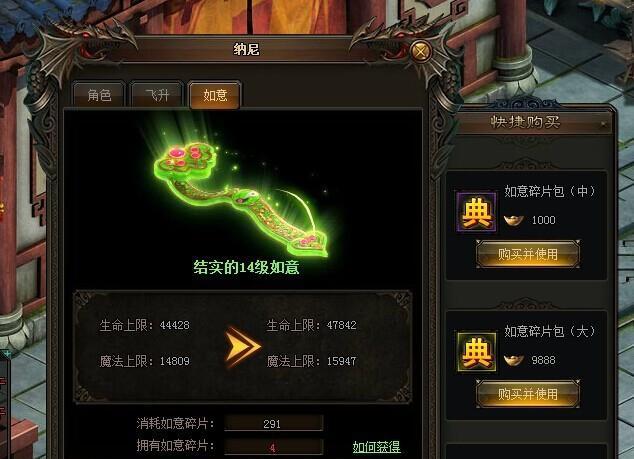Switch to the 角色 tab
This screenshot has width=634, height=459.
point(99,95)
